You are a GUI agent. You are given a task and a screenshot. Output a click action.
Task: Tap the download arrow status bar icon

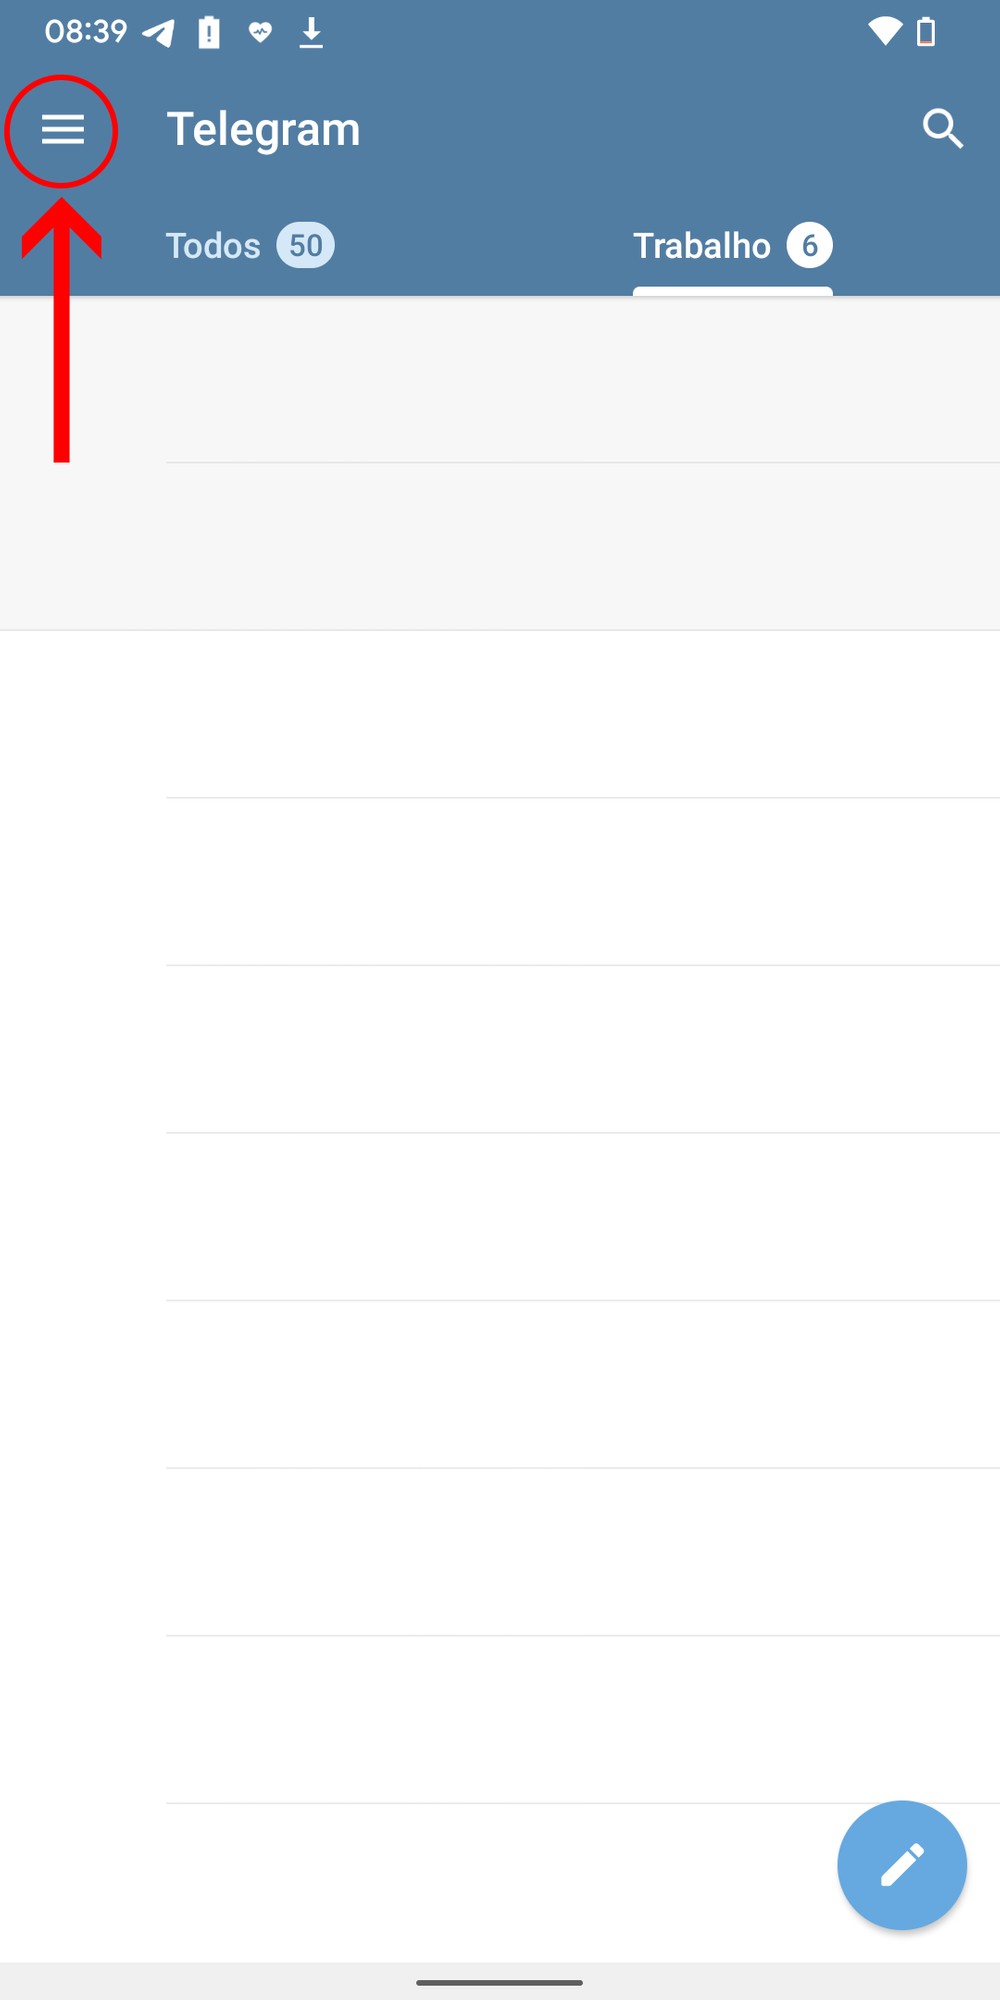311,33
